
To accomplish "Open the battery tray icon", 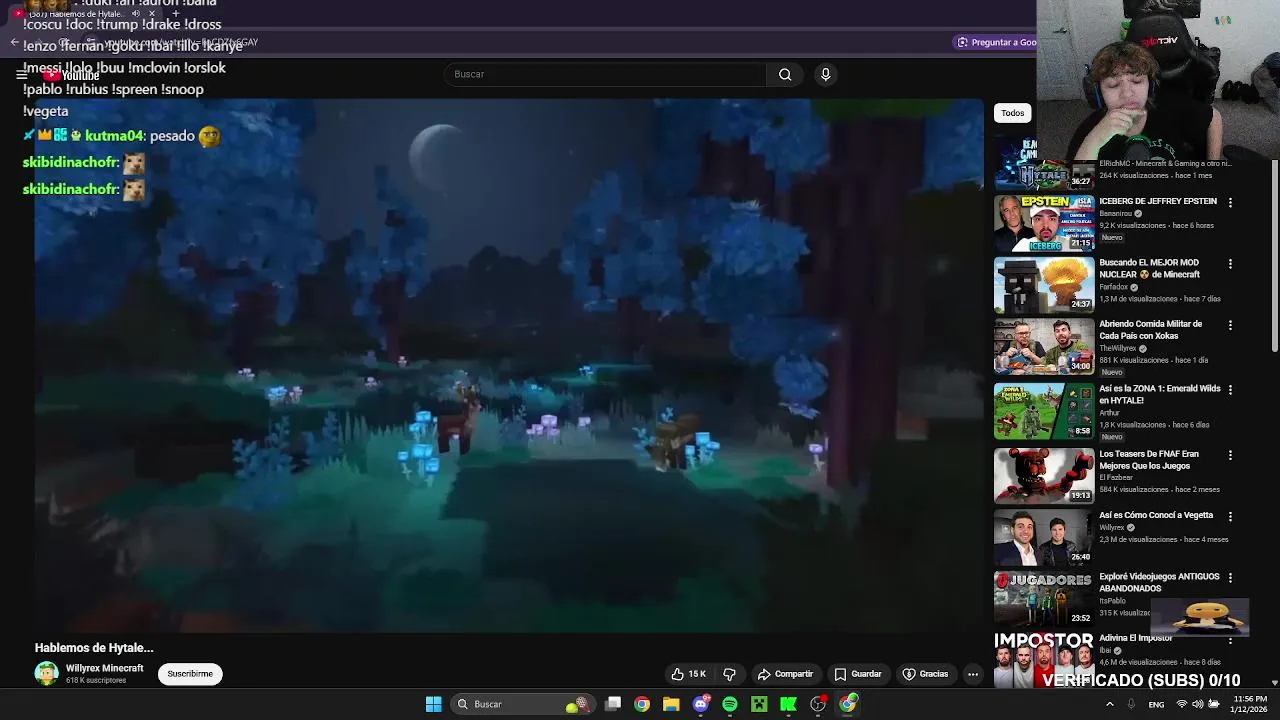I will point(1214,704).
